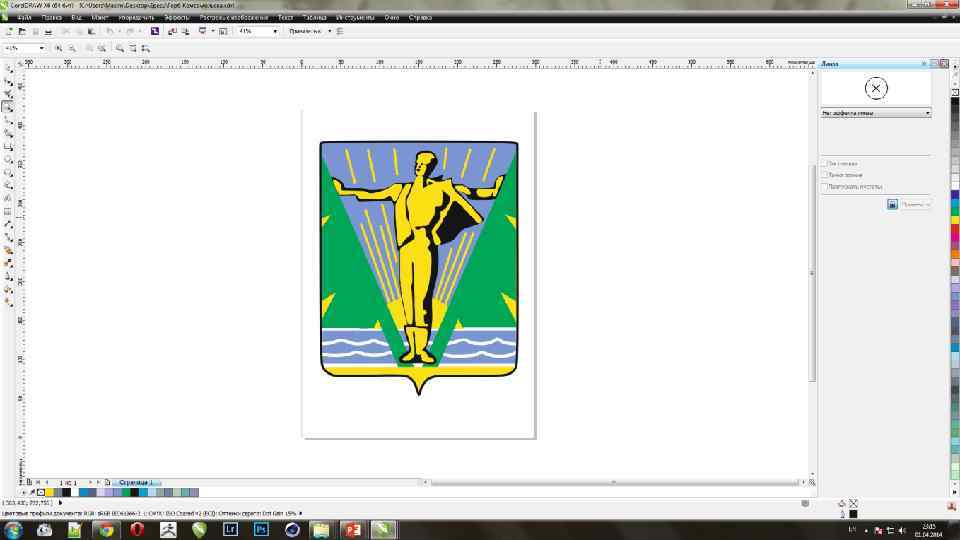Open the Растровые изображения menu

click(234, 18)
